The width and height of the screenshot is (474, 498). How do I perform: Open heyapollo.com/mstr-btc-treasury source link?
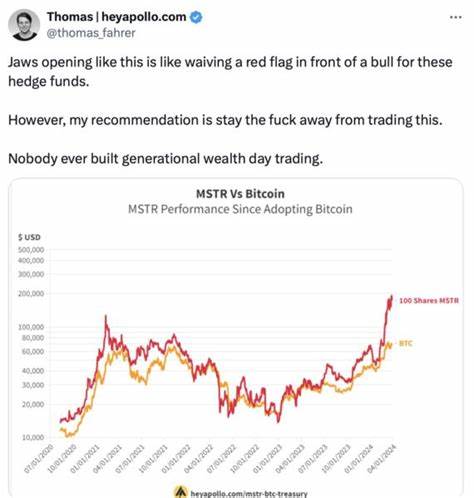tap(249, 494)
